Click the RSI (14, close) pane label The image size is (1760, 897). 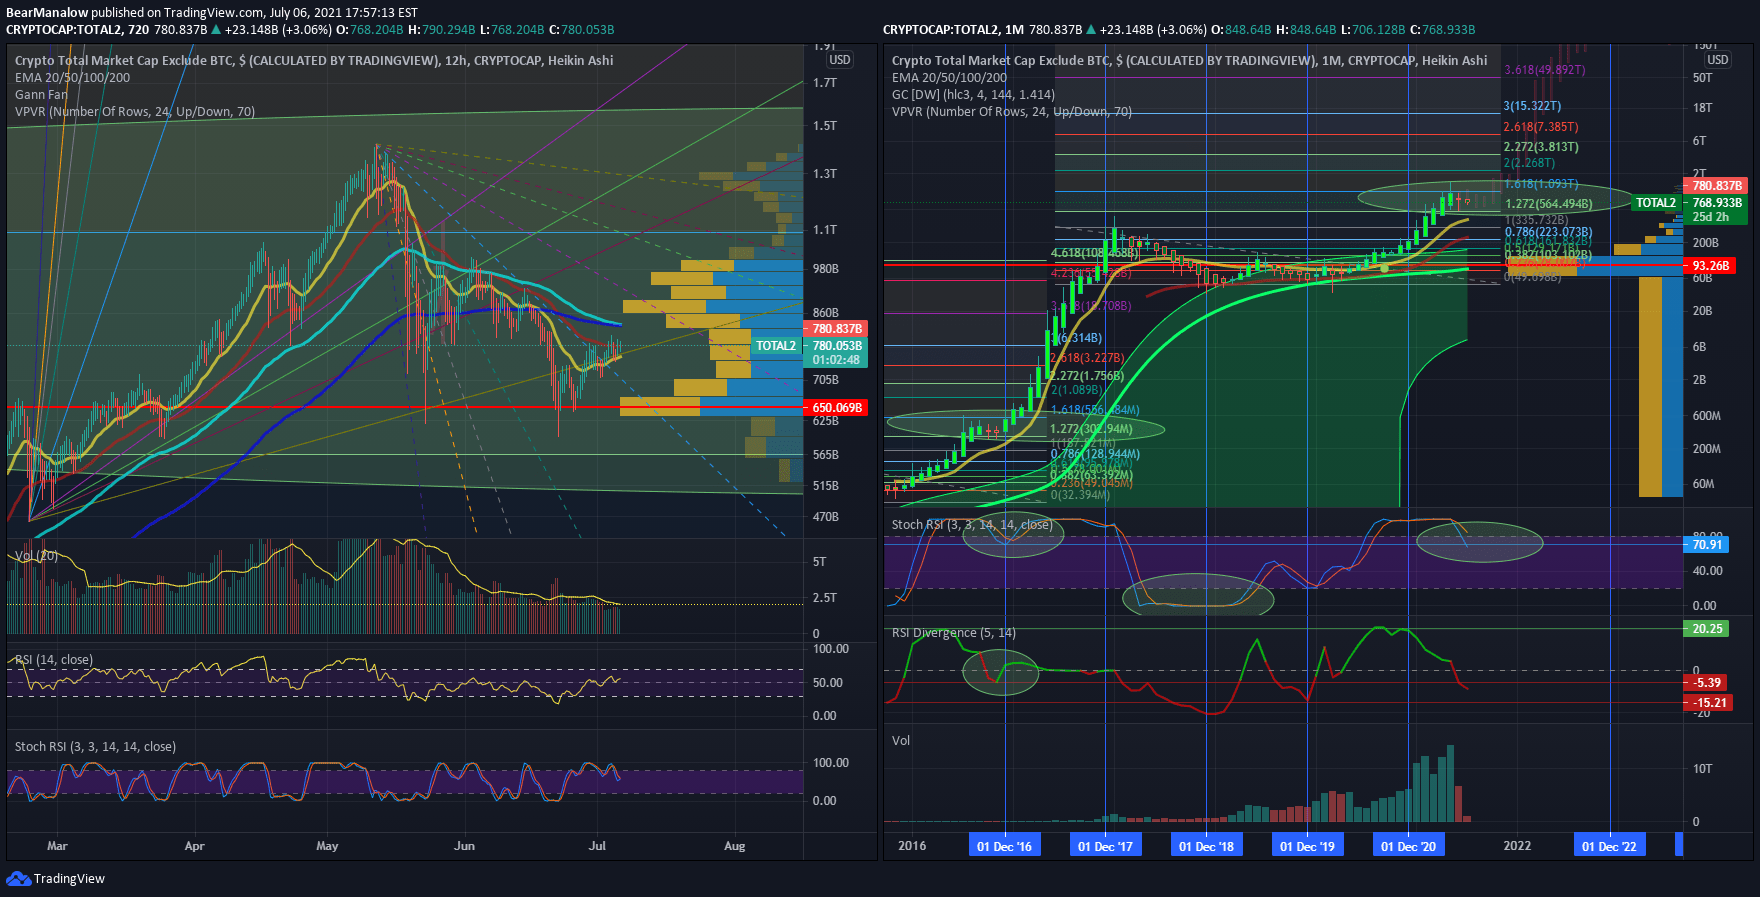tap(53, 660)
